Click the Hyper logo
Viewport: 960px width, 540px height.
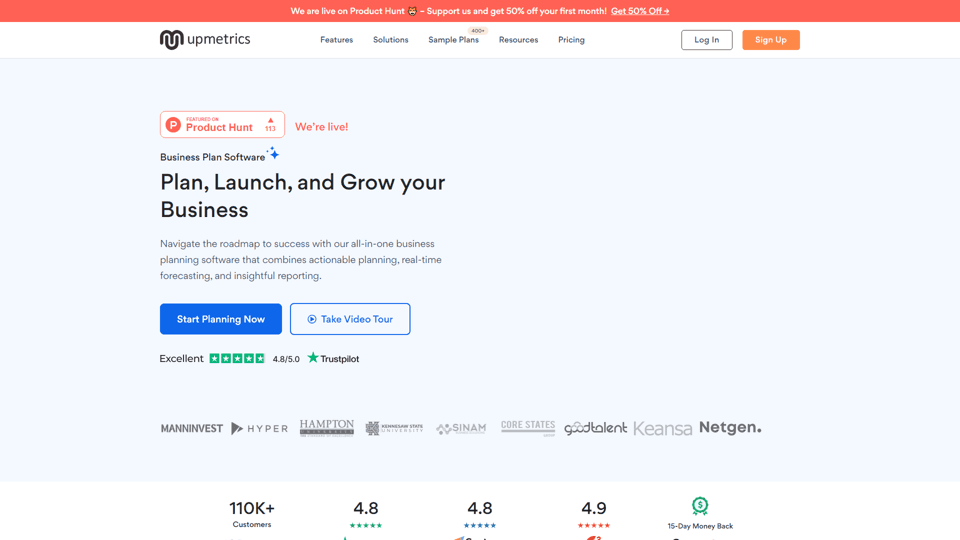[x=260, y=429]
